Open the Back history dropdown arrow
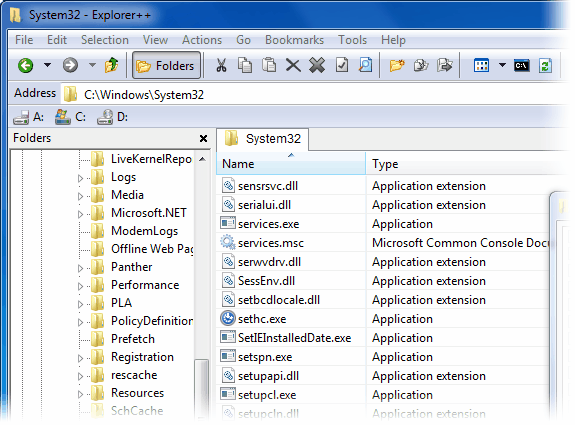The width and height of the screenshot is (575, 425). 47,65
